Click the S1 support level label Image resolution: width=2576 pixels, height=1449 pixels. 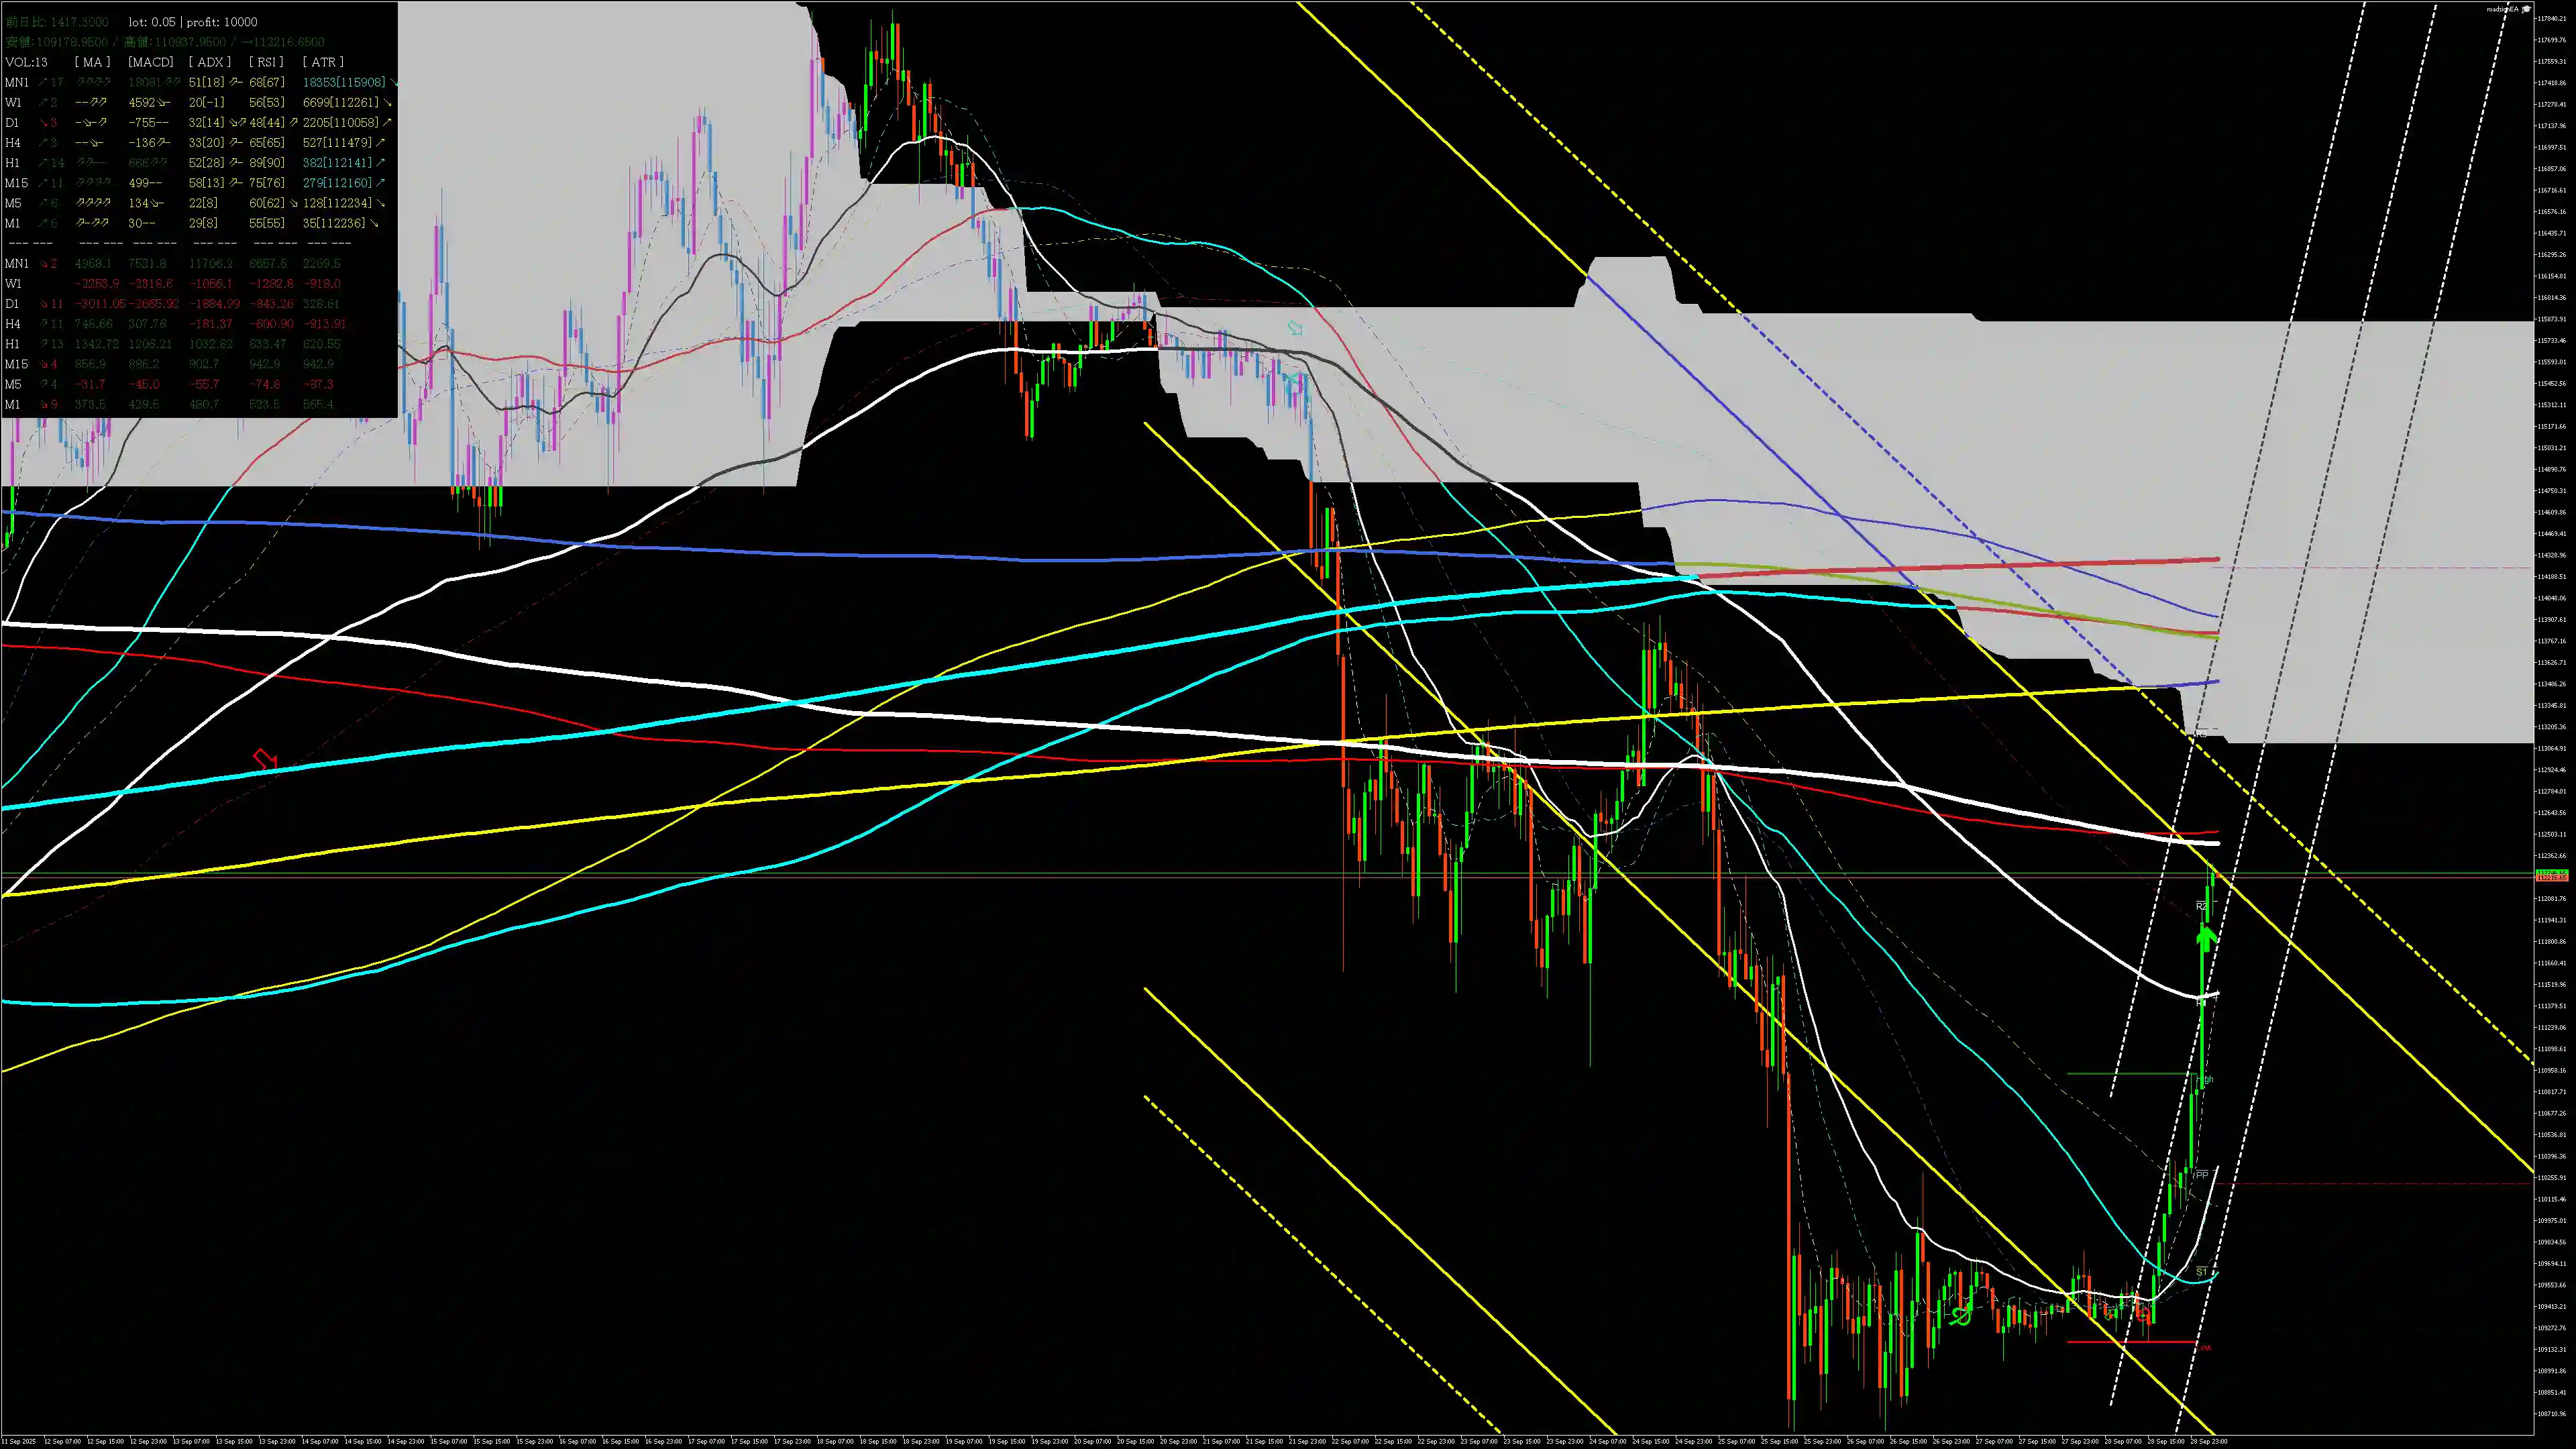click(2201, 1271)
